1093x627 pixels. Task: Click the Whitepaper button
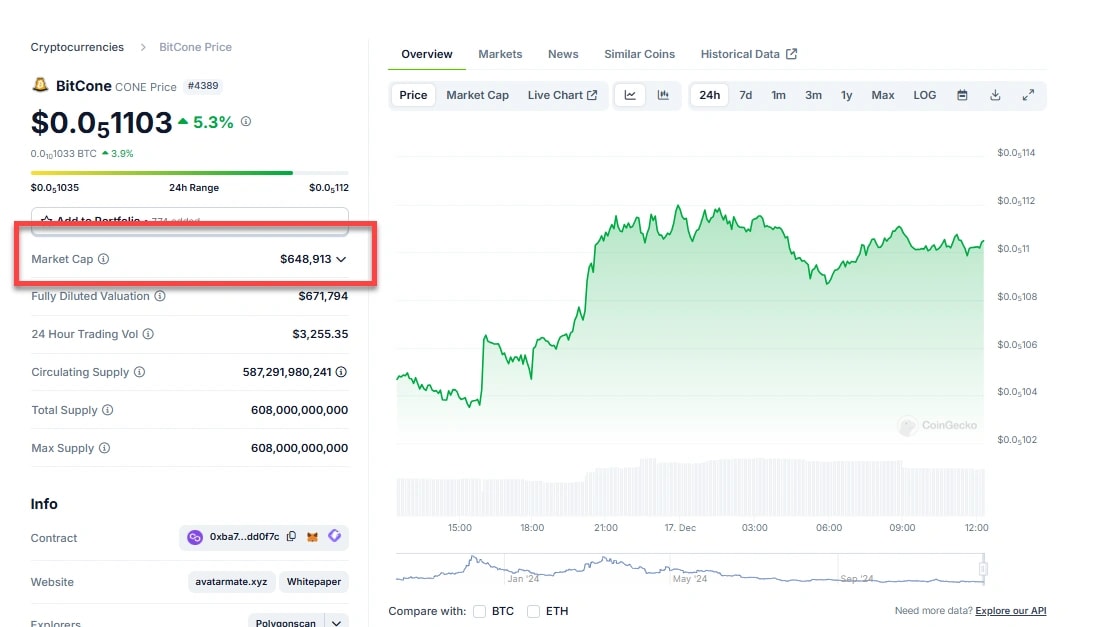point(314,581)
